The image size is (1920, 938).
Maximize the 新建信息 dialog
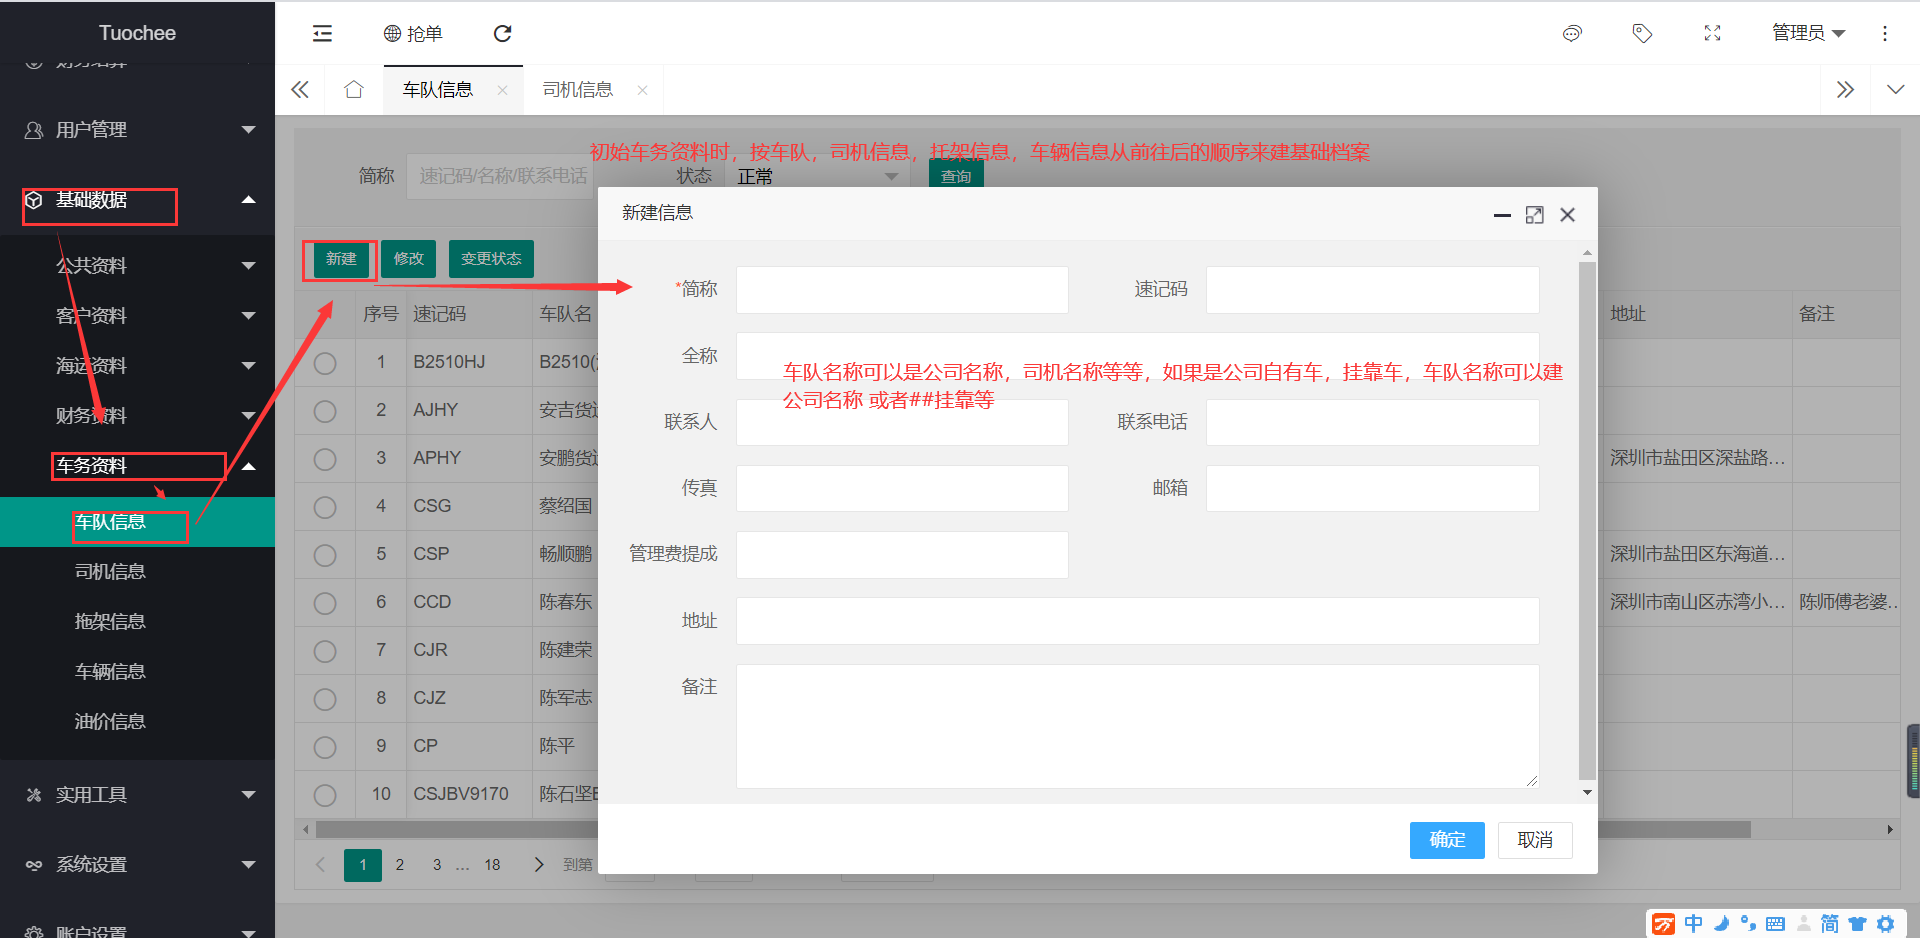[1534, 215]
